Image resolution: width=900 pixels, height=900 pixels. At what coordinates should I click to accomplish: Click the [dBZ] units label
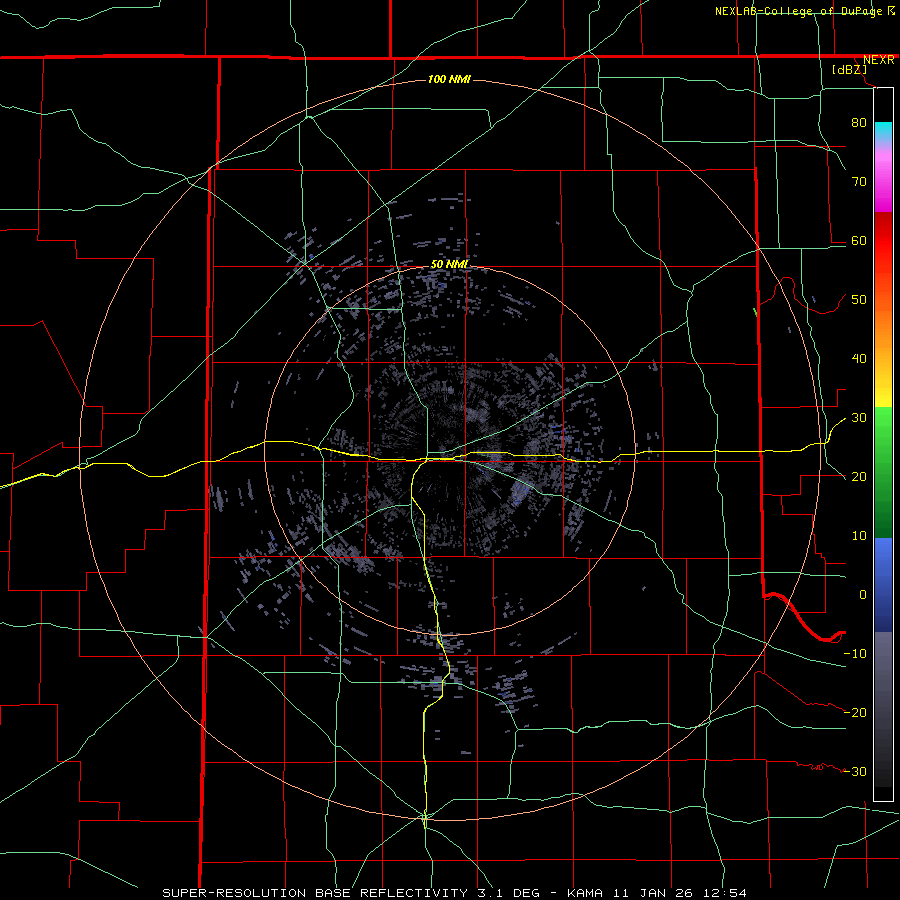tap(850, 69)
